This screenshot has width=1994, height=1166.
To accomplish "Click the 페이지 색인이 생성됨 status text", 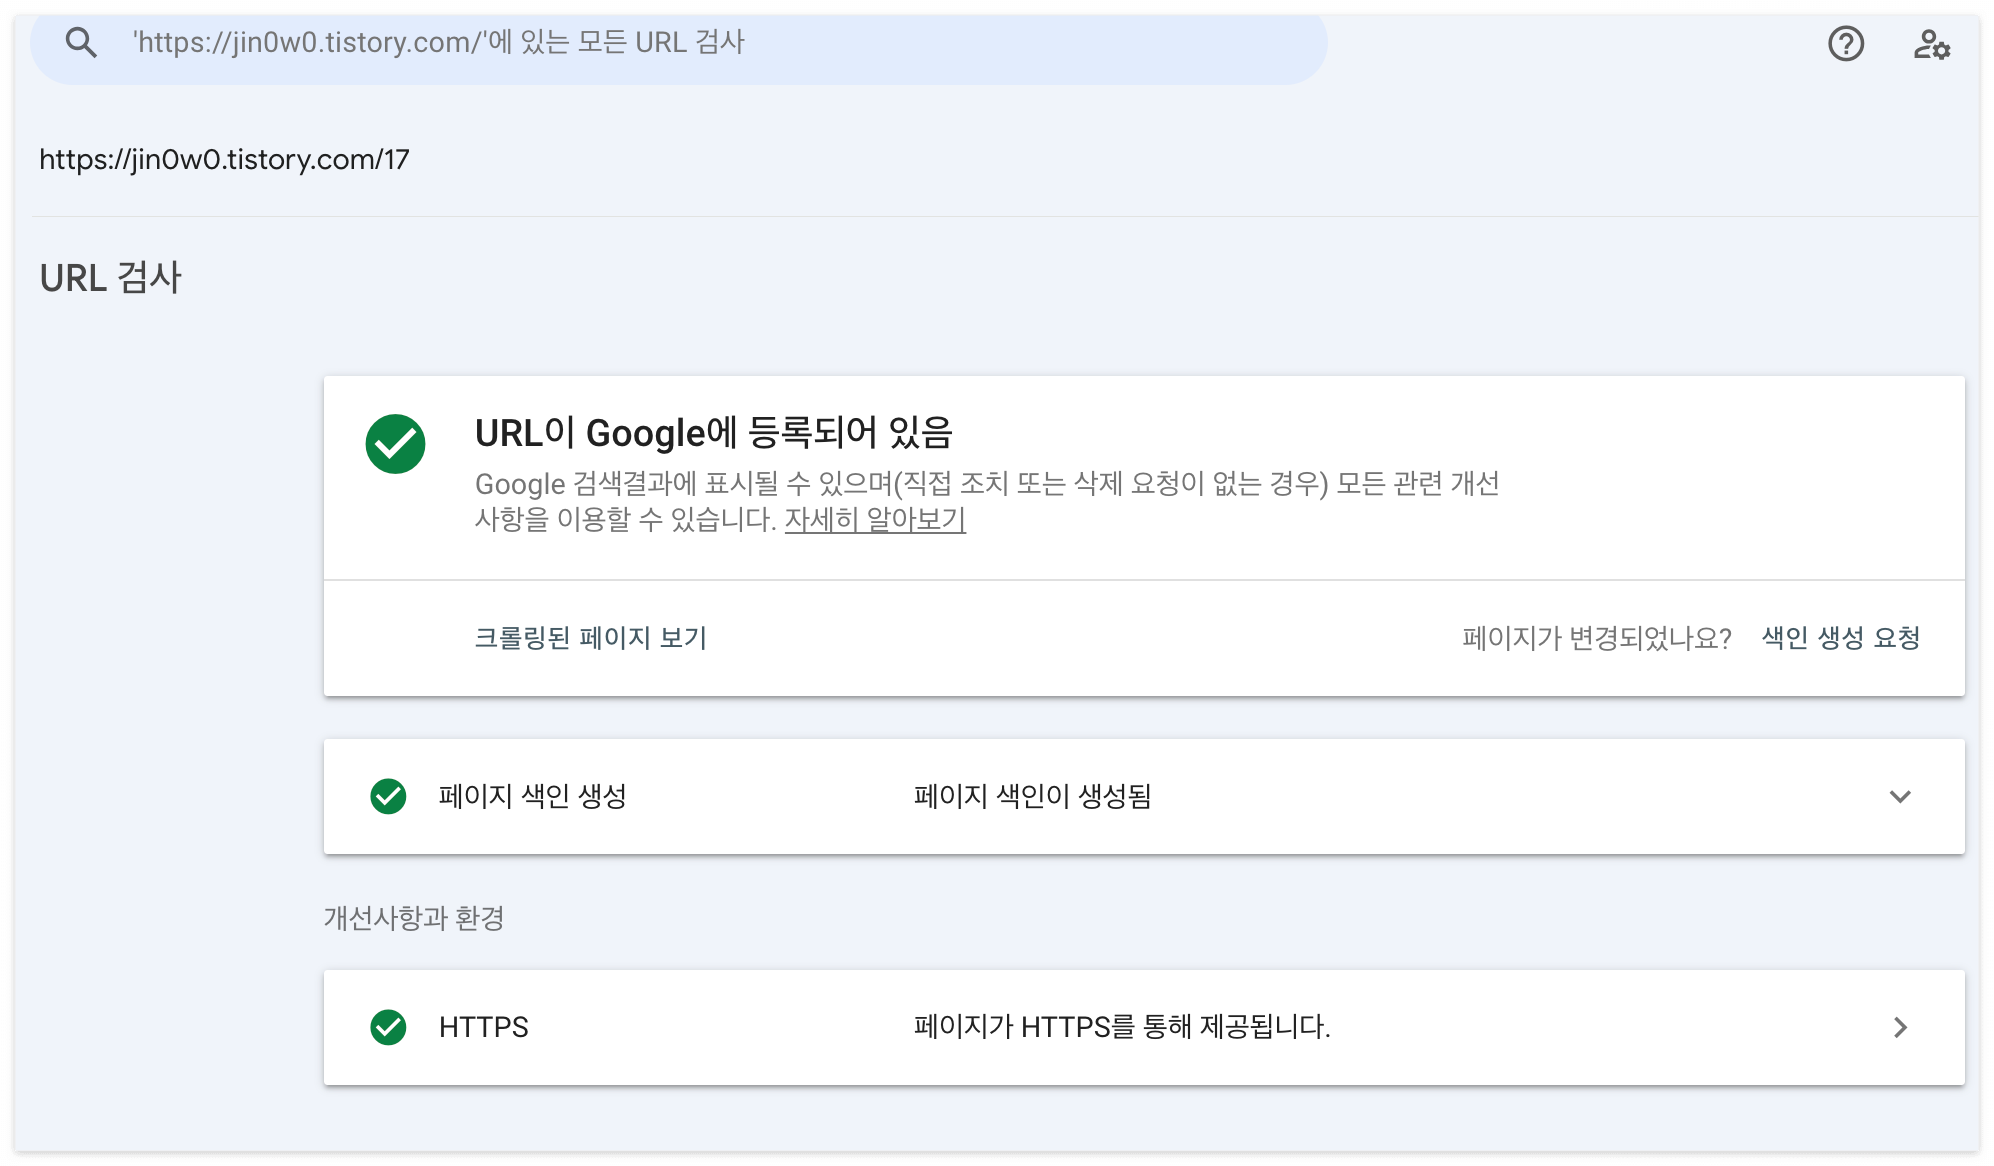I will [1033, 797].
